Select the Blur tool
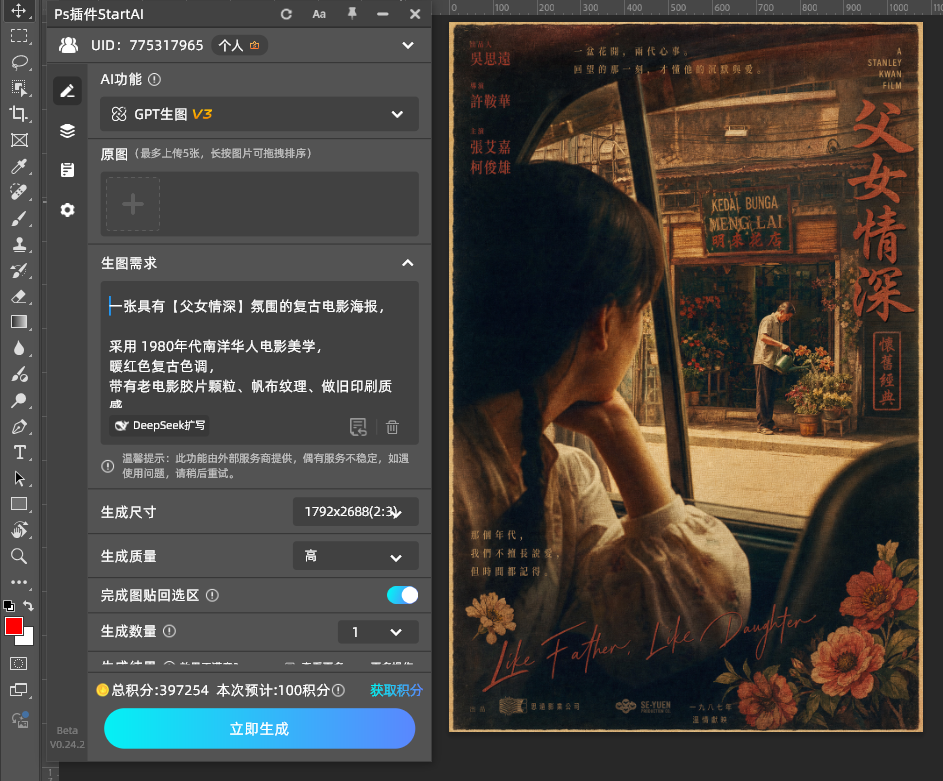The height and width of the screenshot is (781, 943). pyautogui.click(x=19, y=349)
